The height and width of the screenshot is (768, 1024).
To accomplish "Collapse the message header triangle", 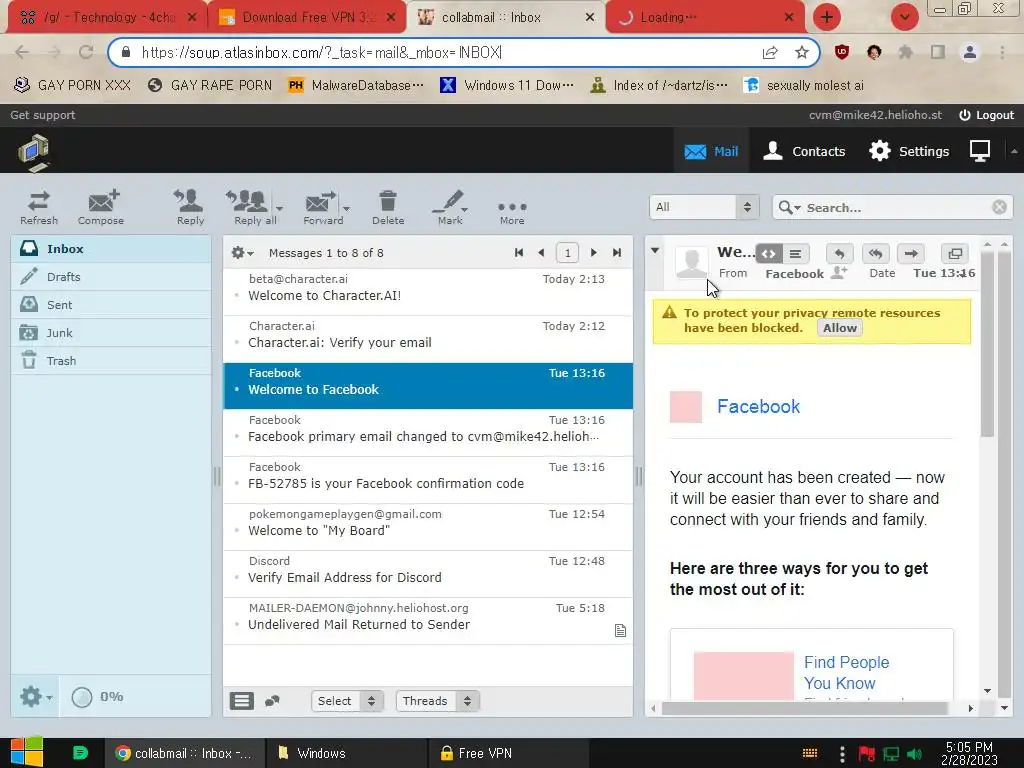I will point(655,250).
